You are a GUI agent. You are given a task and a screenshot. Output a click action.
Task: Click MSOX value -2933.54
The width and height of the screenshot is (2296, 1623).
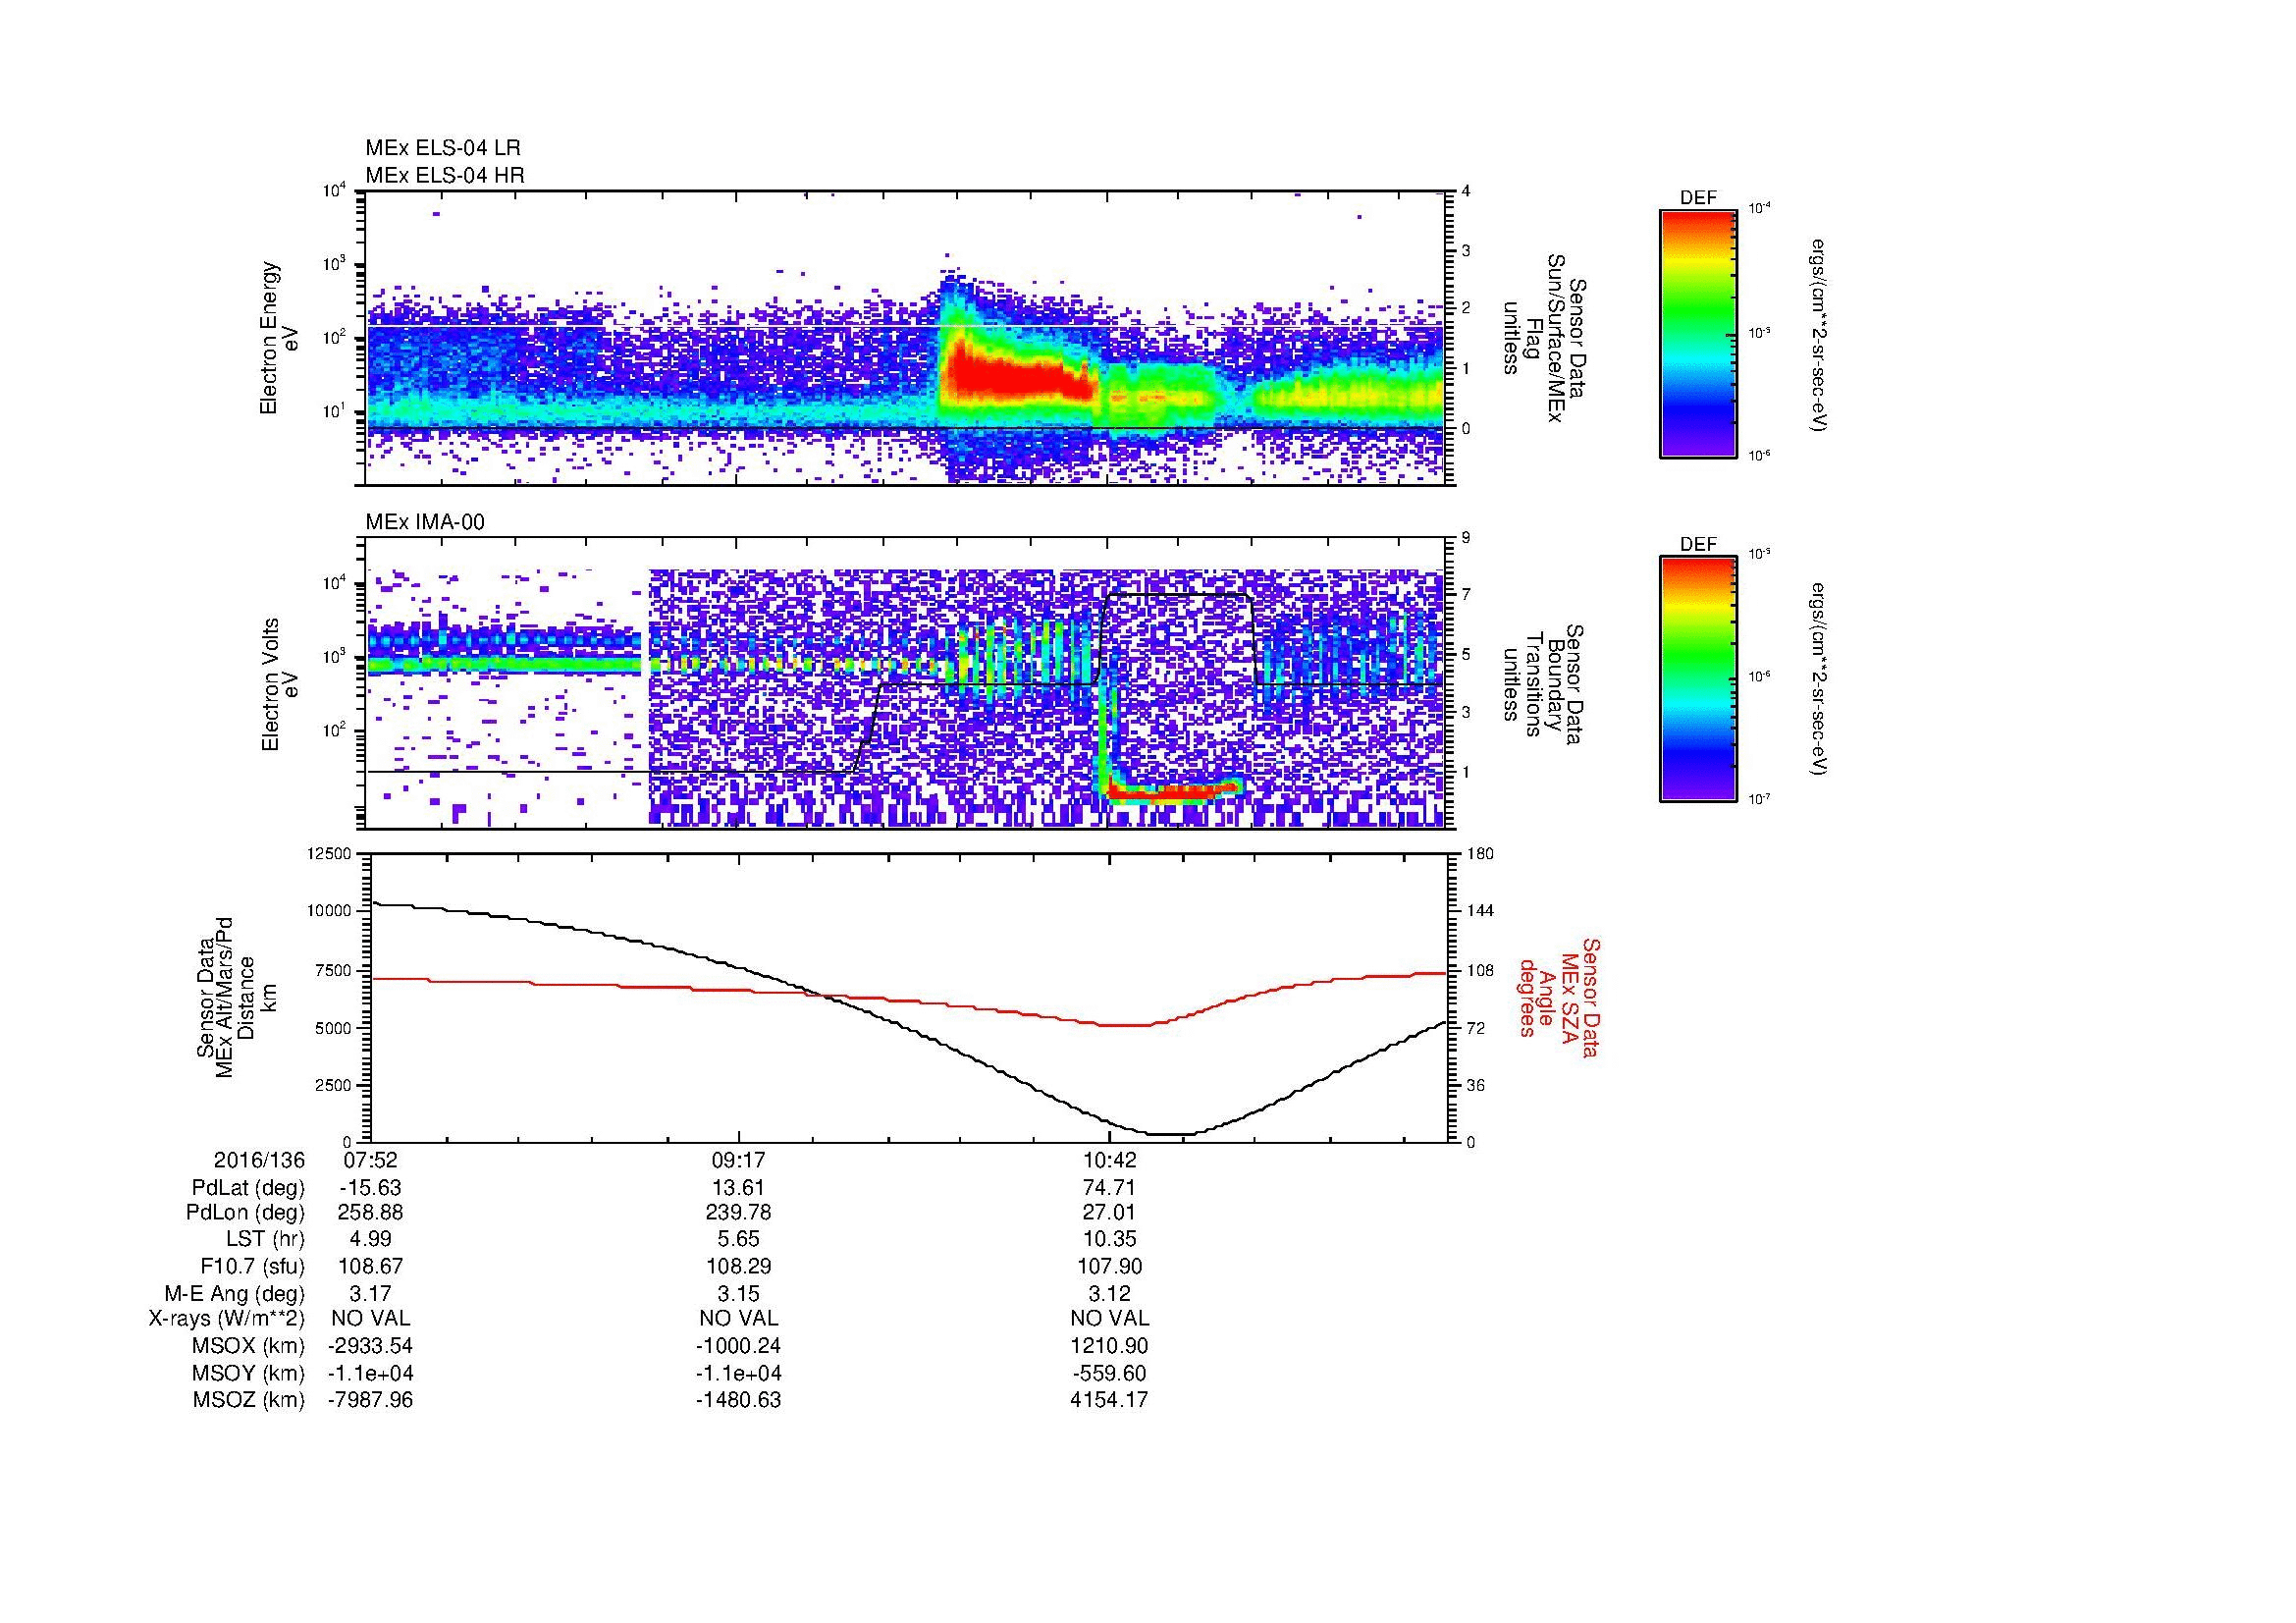pos(370,1347)
